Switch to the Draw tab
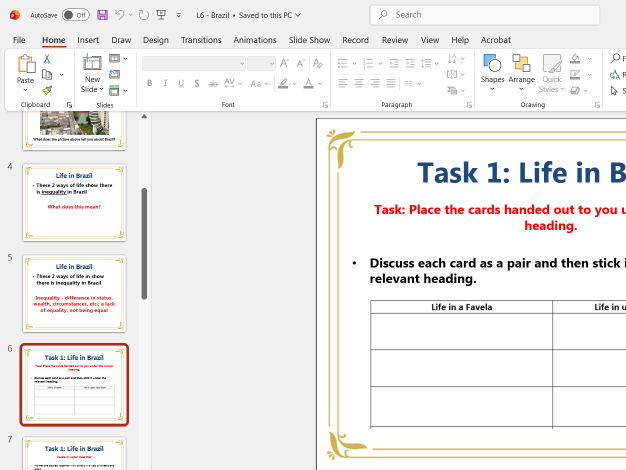The height and width of the screenshot is (470, 626). coord(121,40)
